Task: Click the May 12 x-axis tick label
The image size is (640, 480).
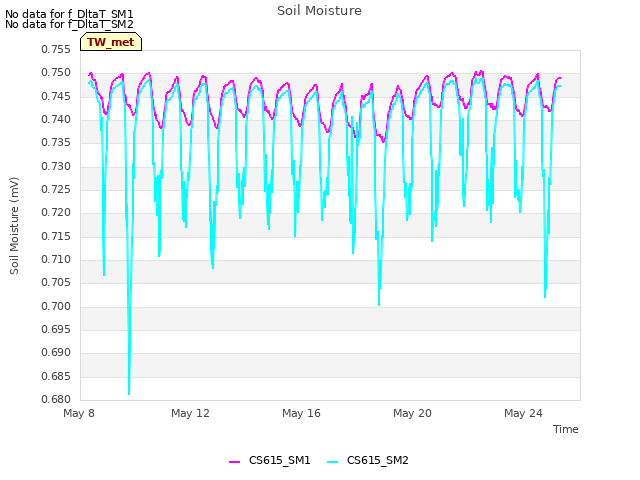Action: pyautogui.click(x=190, y=413)
